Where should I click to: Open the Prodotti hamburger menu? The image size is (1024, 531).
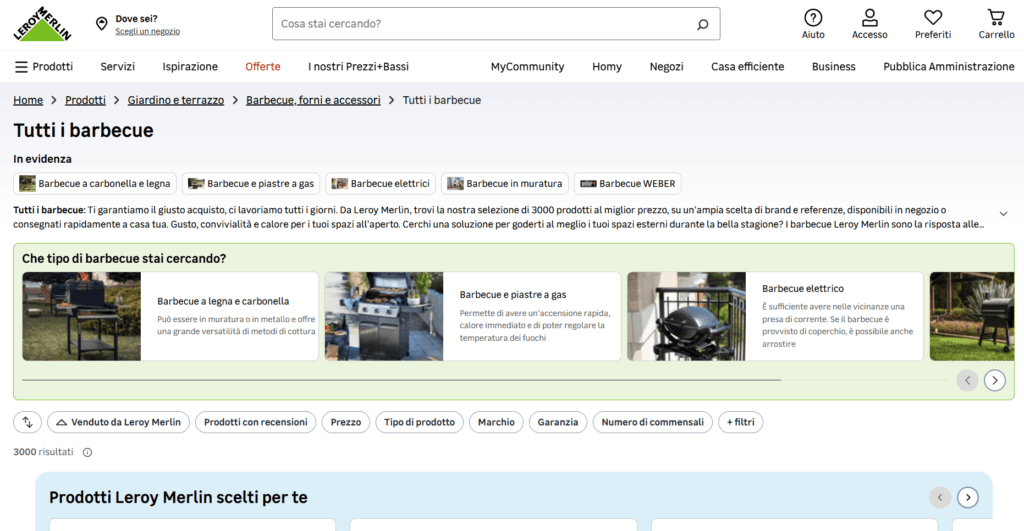coord(44,67)
